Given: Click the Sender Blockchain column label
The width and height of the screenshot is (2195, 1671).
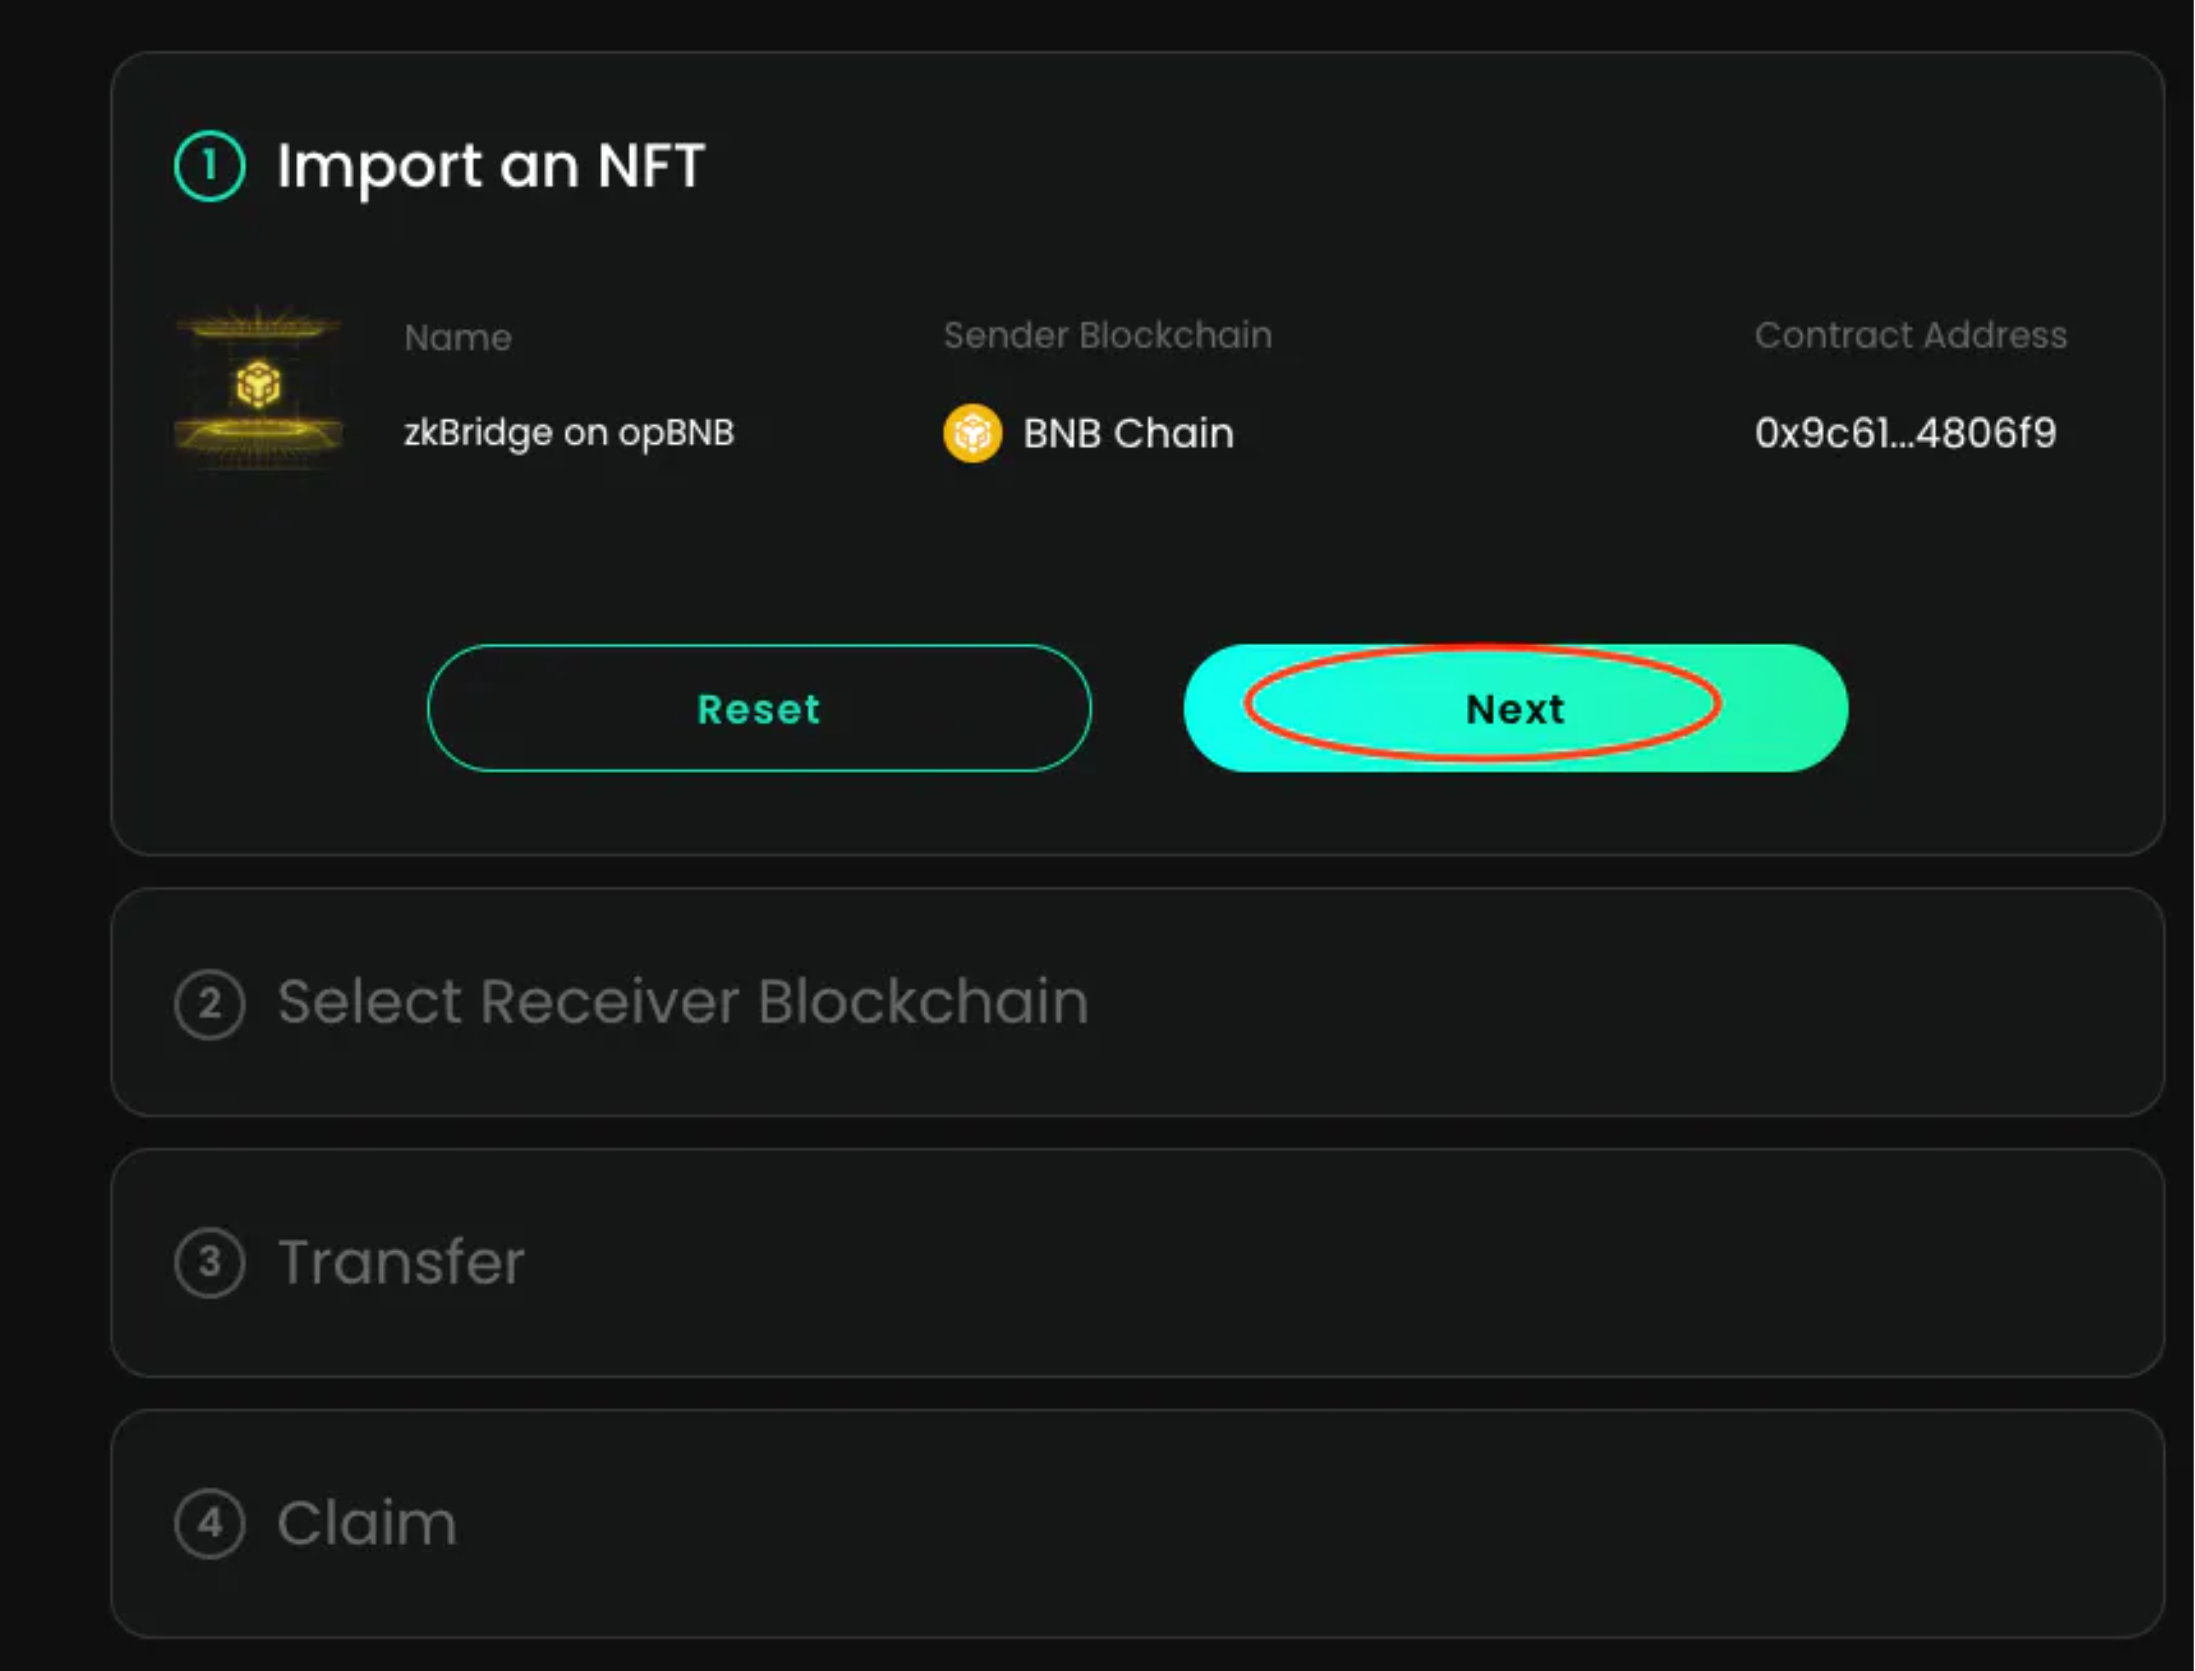Looking at the screenshot, I should 1108,335.
